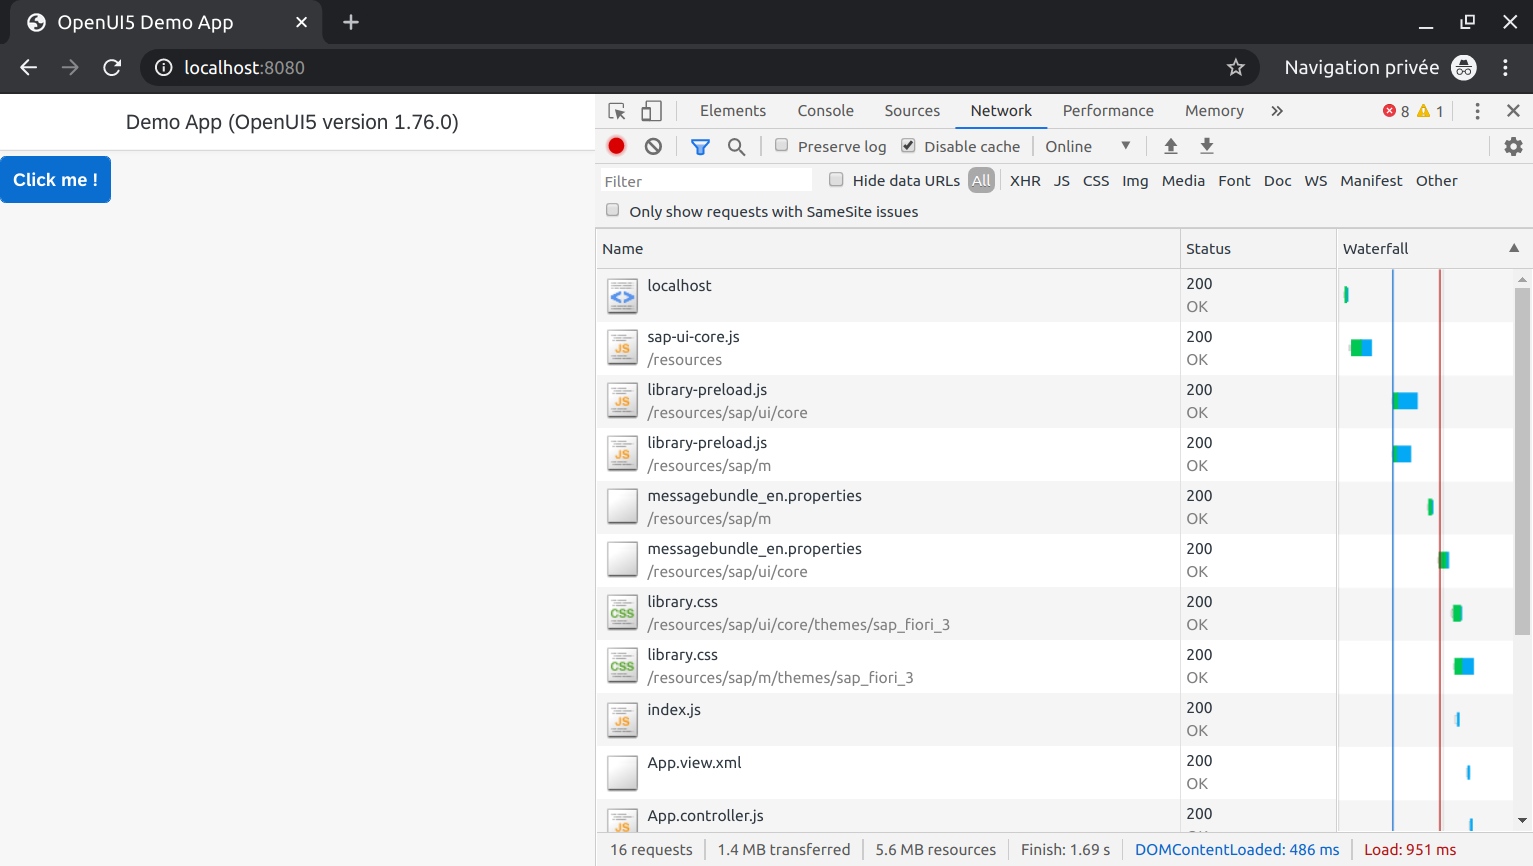1533x866 pixels.
Task: Filter requests by Media type
Action: [x=1183, y=181]
